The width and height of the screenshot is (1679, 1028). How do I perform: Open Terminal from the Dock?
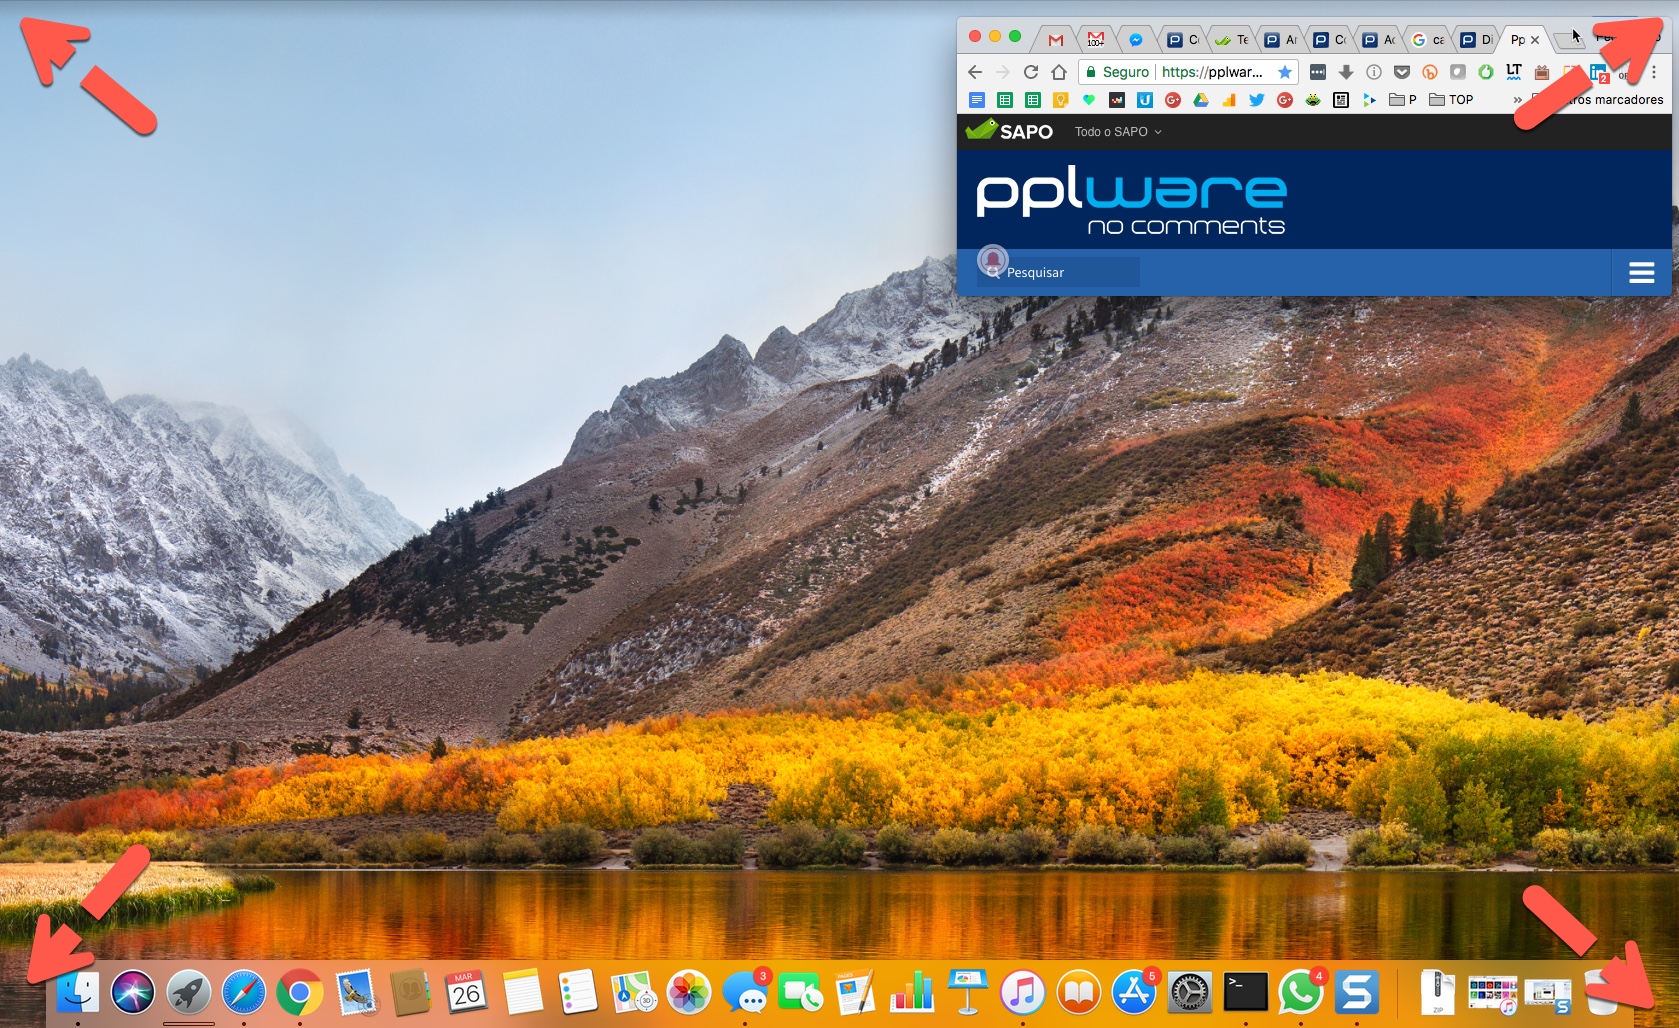point(1246,993)
